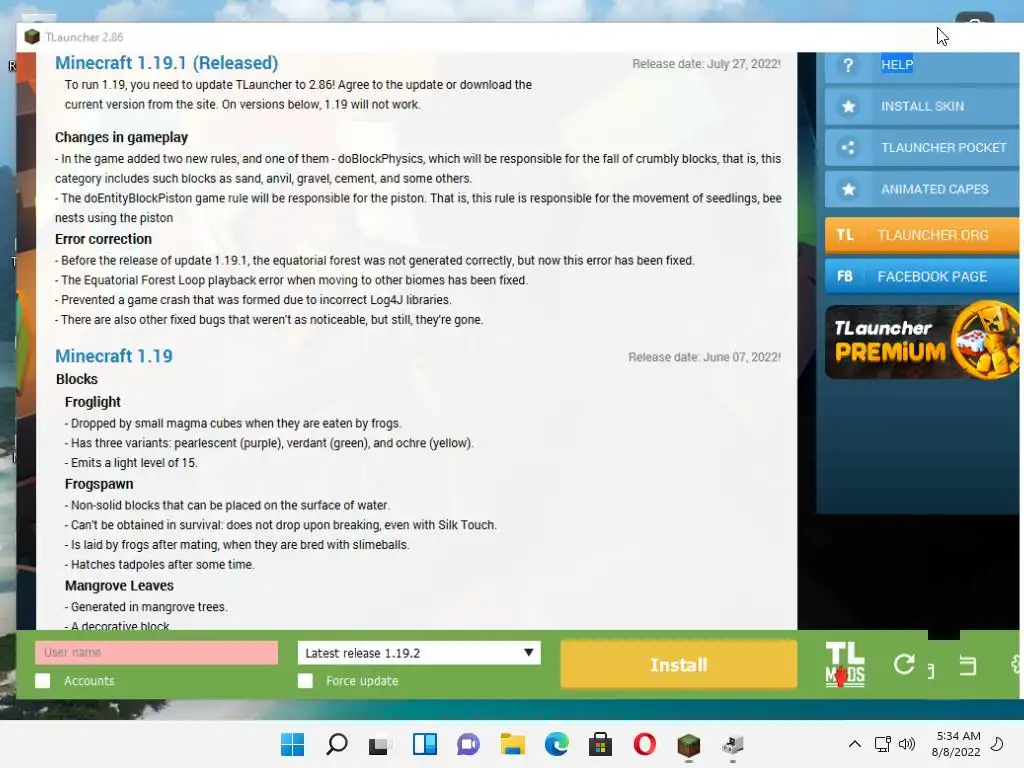Click the refresh versions icon
Viewport: 1024px width, 768px height.
[904, 665]
